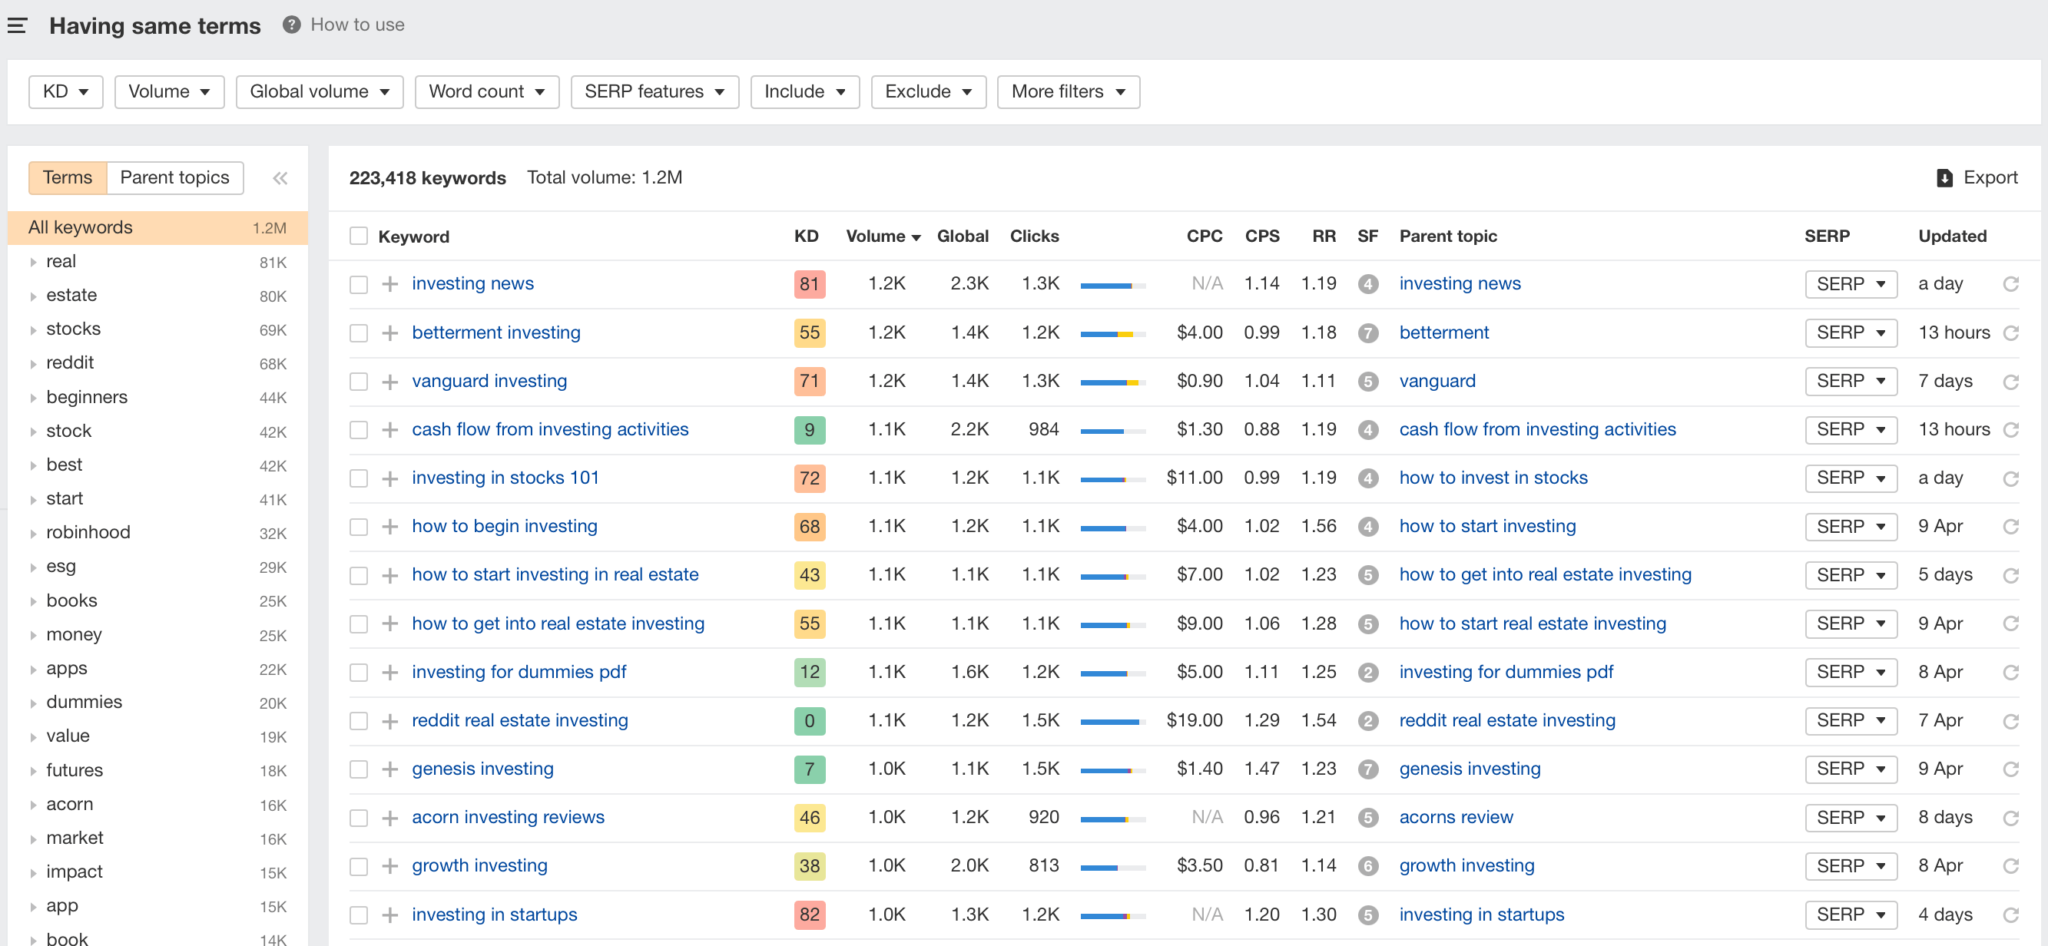Open parent topic 'acorns review' link
The height and width of the screenshot is (946, 2048).
[x=1456, y=818]
